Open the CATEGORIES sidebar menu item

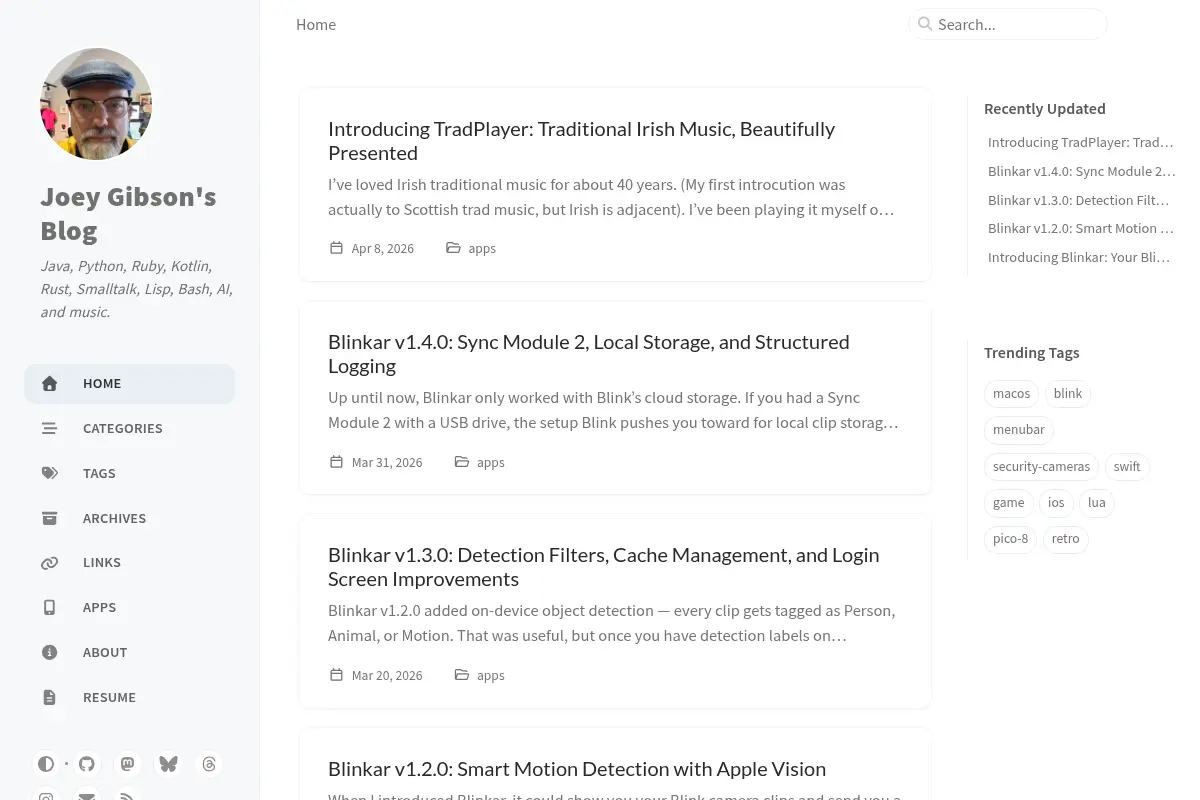click(130, 429)
